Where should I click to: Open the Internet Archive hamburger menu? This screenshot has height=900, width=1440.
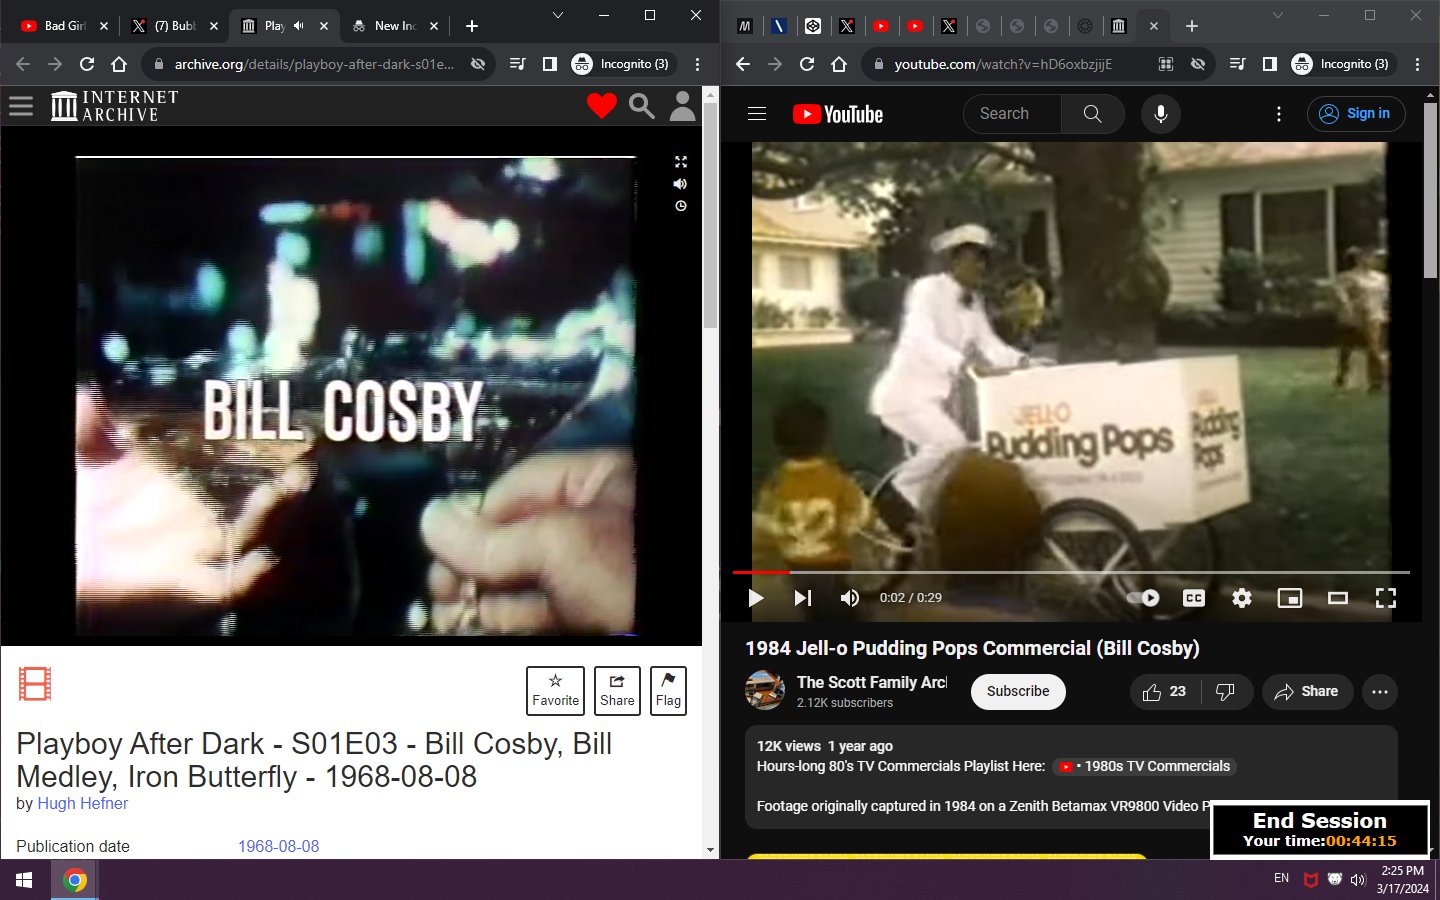(21, 105)
